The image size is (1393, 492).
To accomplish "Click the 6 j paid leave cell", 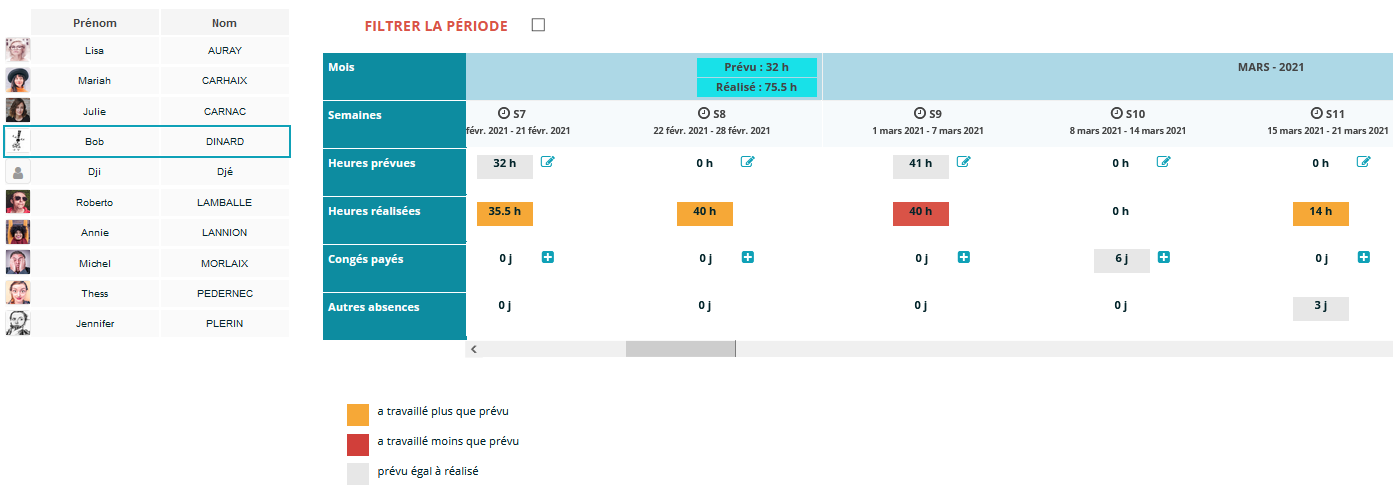I will (1121, 259).
